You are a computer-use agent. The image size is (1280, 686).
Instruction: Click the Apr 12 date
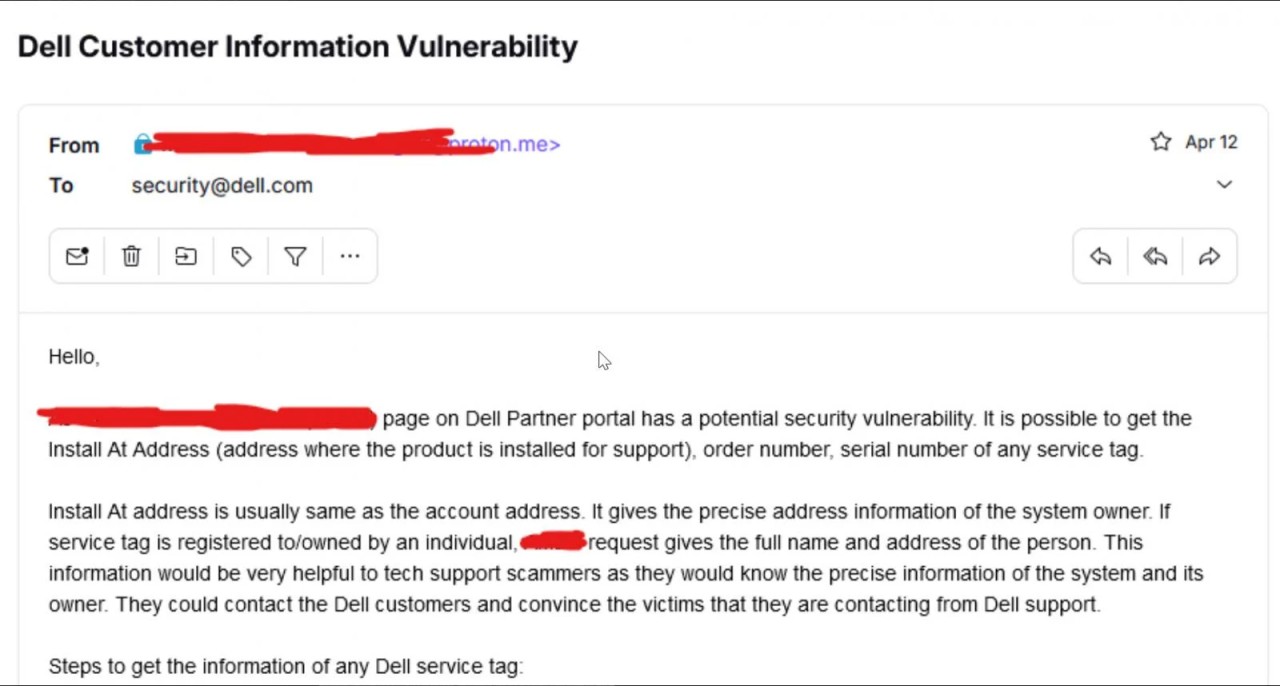tap(1211, 142)
